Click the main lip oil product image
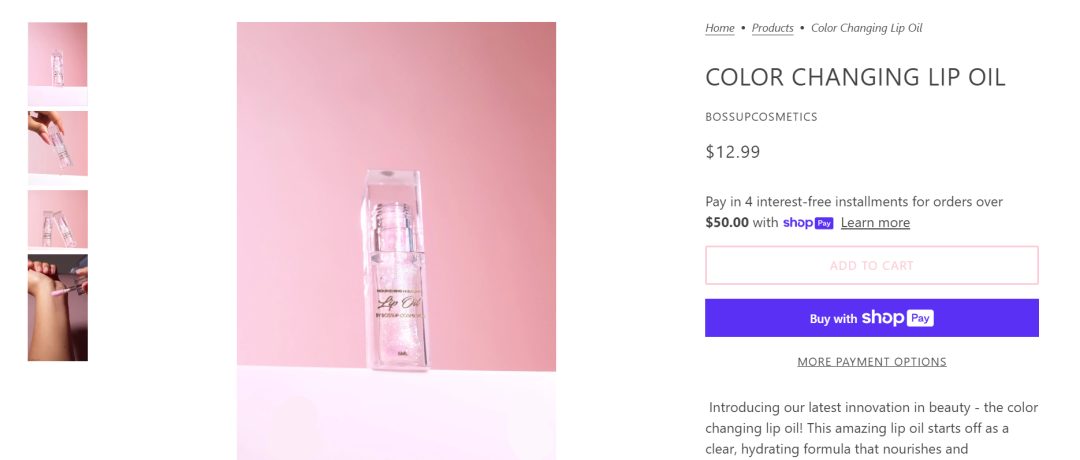Viewport: 1080px width, 460px height. tap(396, 240)
